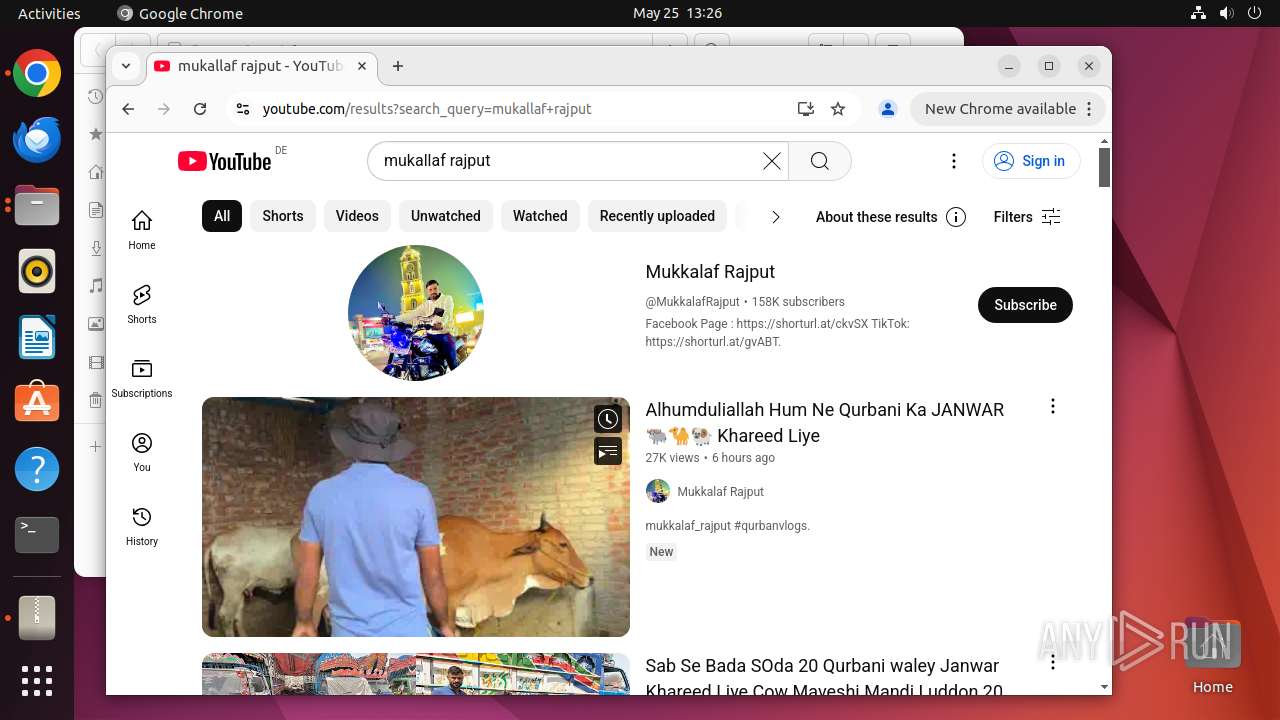
Task: Open Chrome profile icon
Action: coord(887,109)
